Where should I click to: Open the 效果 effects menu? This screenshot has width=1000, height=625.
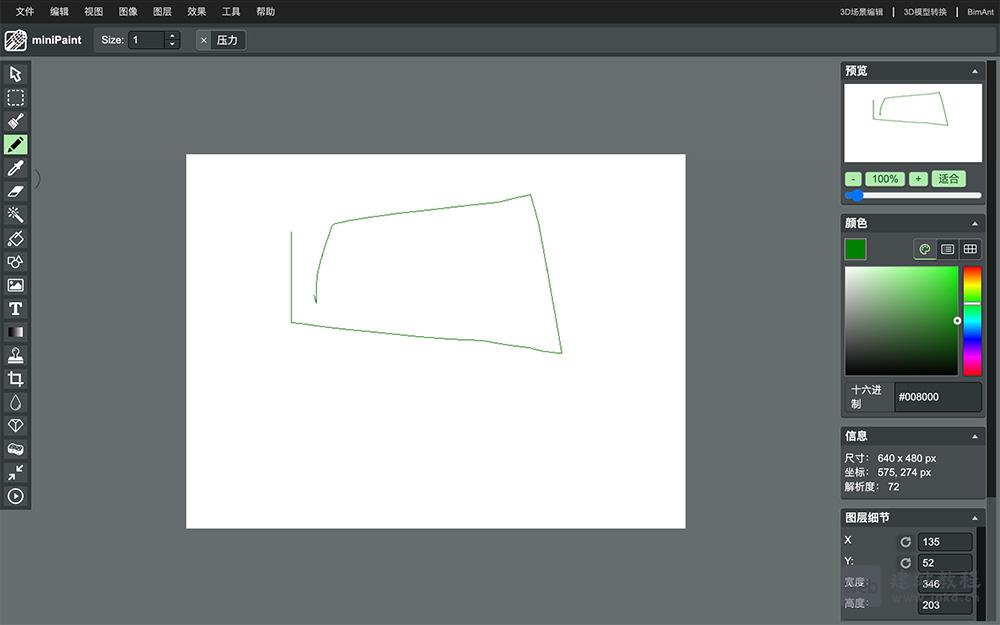coord(197,12)
